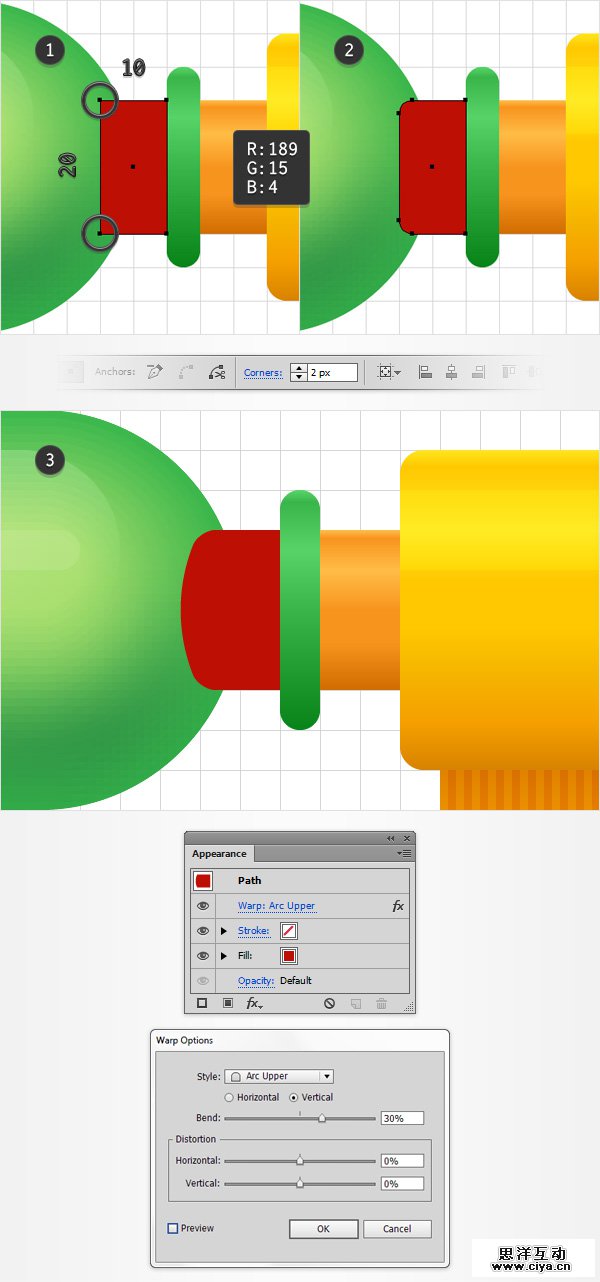Image resolution: width=600 pixels, height=1282 pixels.
Task: Enable the Preview checkbox in Warp Options
Action: pyautogui.click(x=173, y=1228)
